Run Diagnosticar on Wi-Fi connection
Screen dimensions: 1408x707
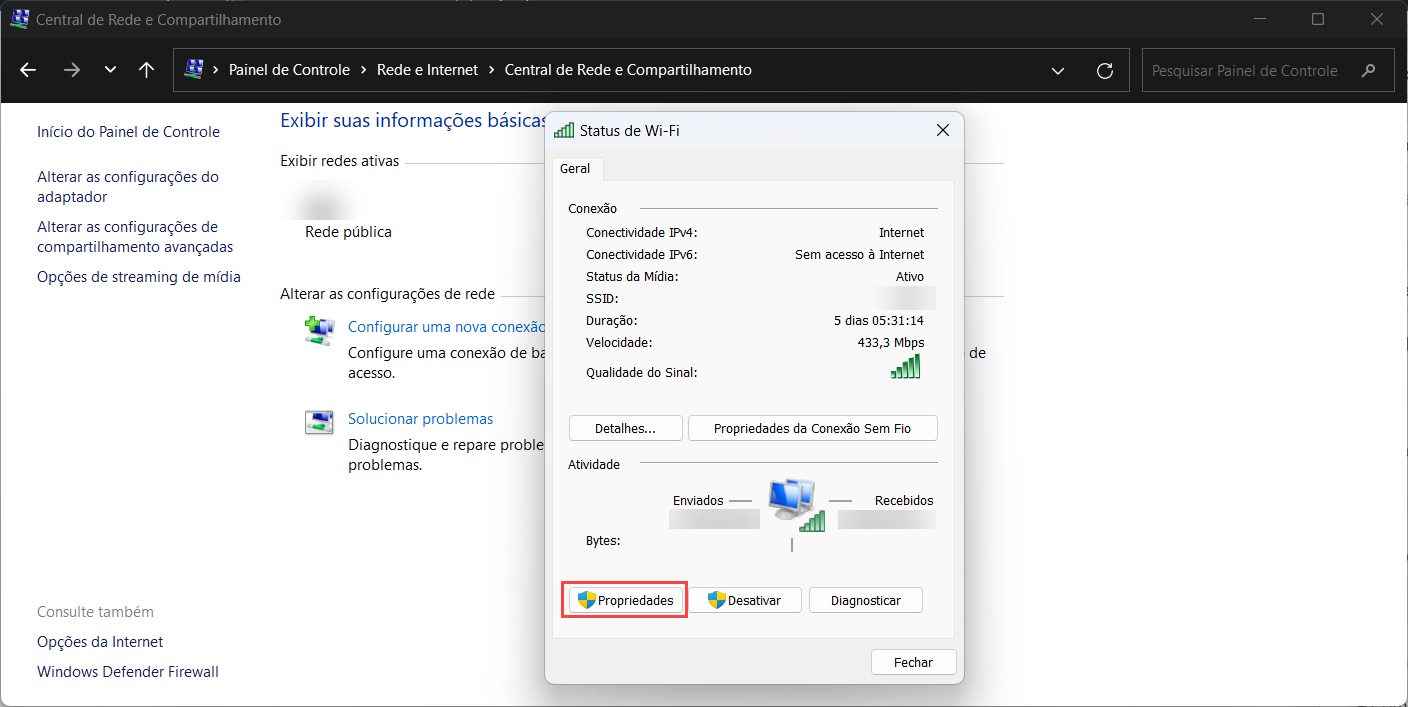click(x=865, y=600)
